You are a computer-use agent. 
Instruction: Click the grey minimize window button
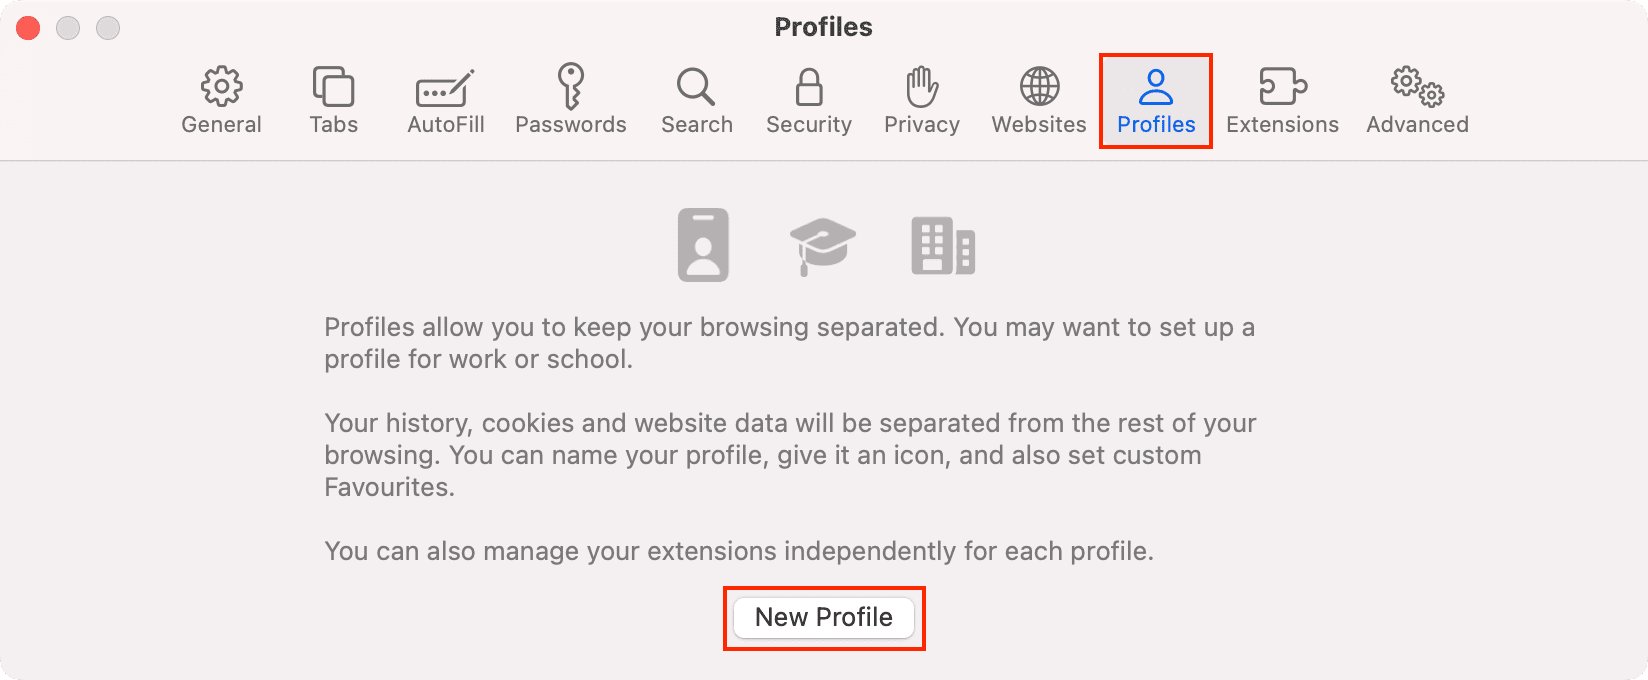pos(68,28)
